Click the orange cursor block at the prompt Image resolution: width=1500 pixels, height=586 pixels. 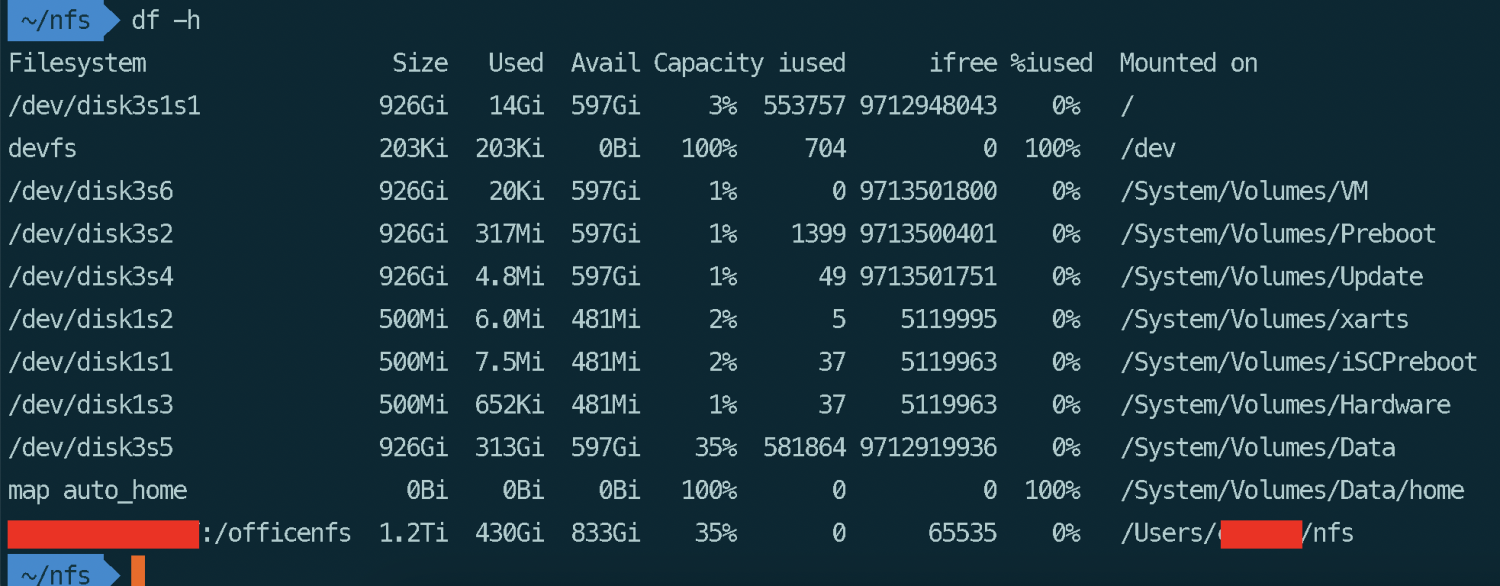(x=138, y=572)
